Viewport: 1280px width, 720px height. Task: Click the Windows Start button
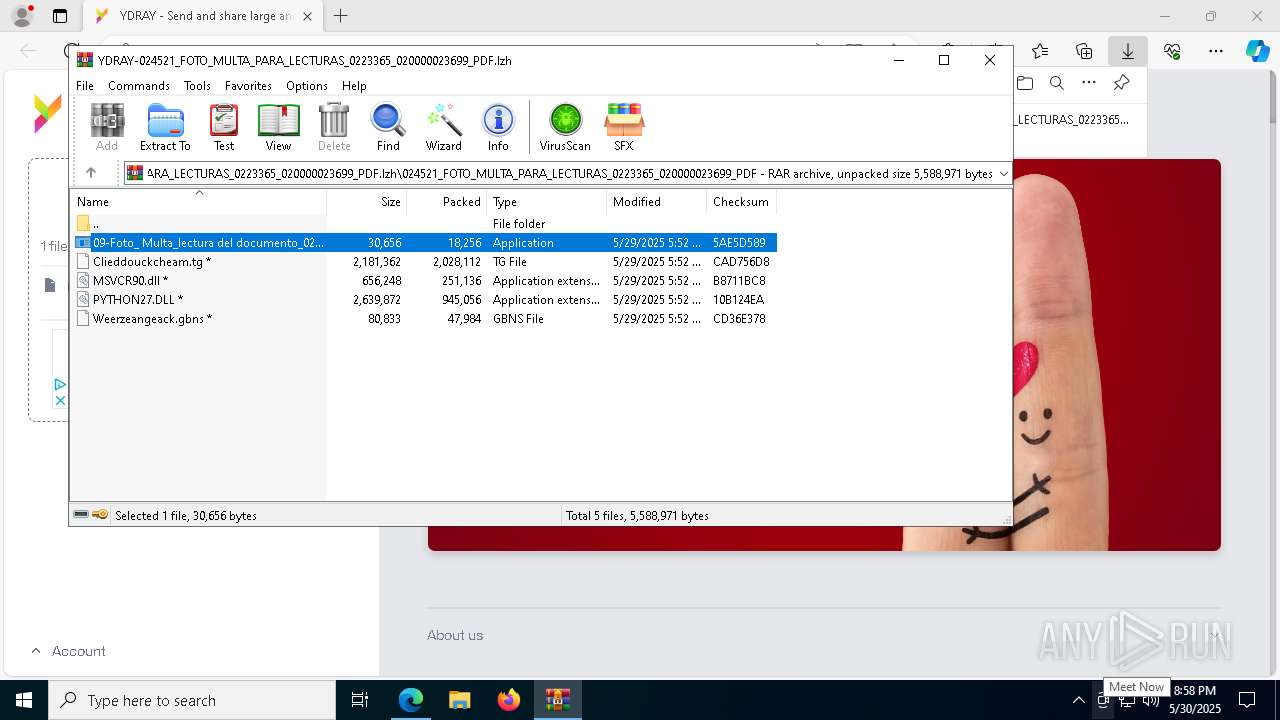24,700
